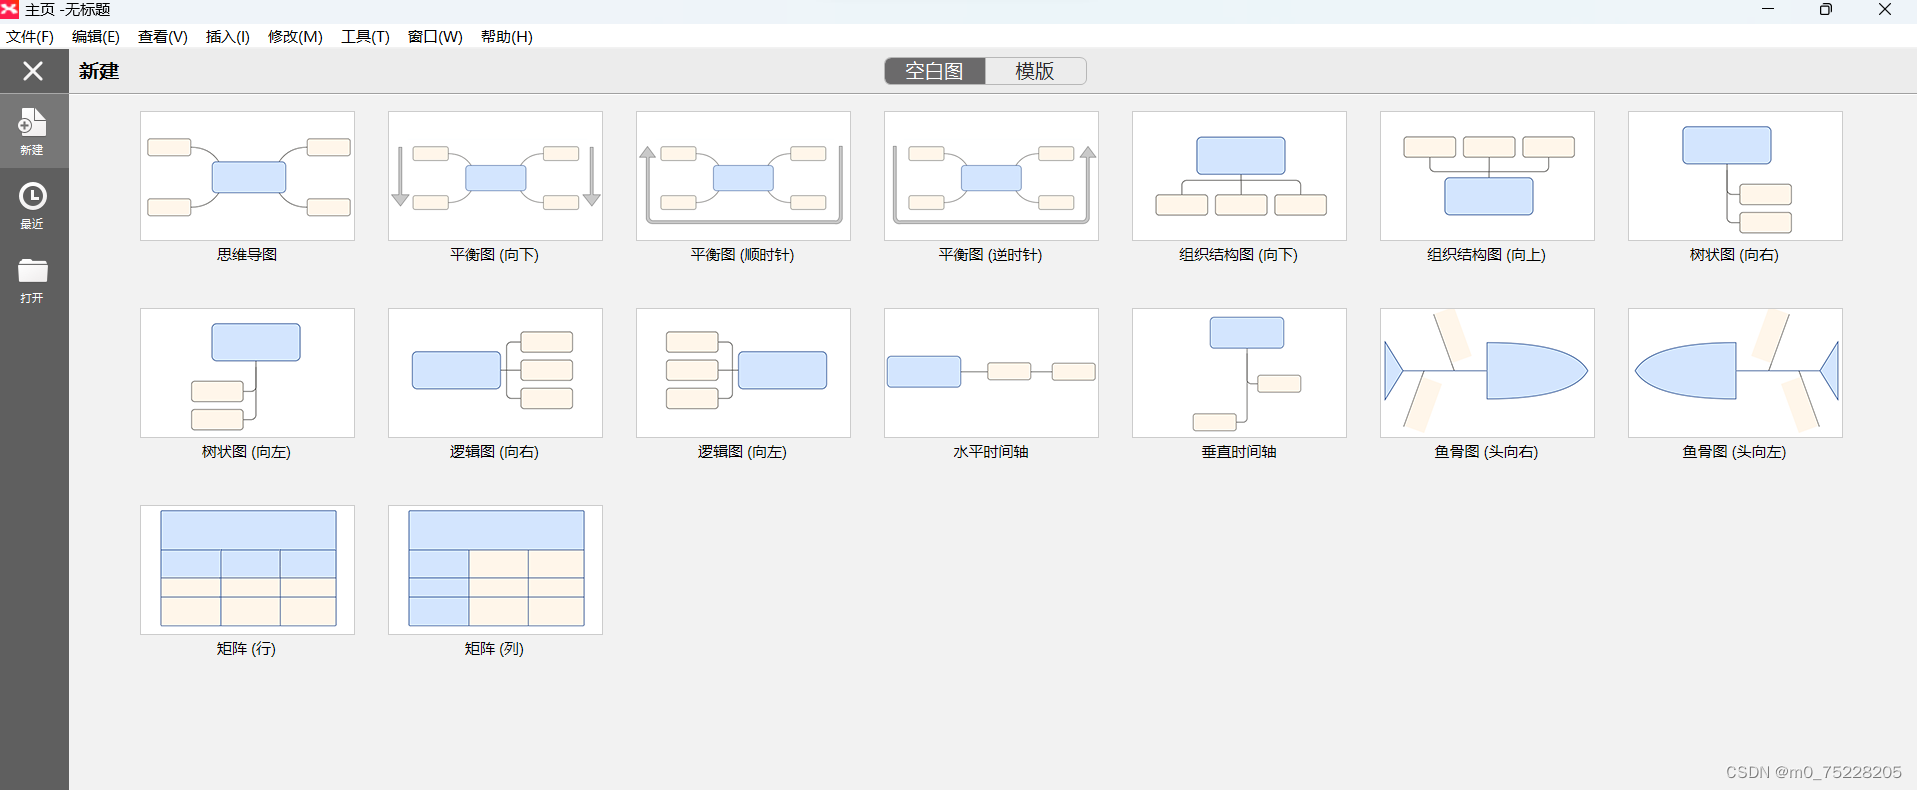
Task: Open the 编辑(E) menu
Action: (x=96, y=37)
